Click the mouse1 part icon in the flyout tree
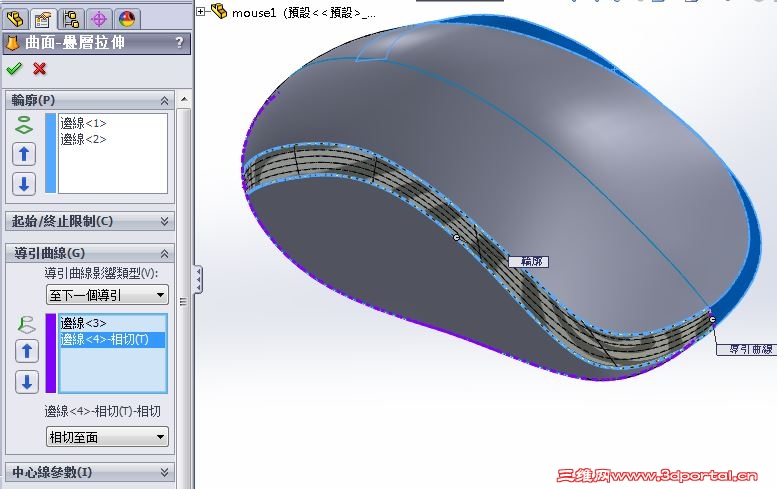Image resolution: width=777 pixels, height=489 pixels. (x=219, y=11)
